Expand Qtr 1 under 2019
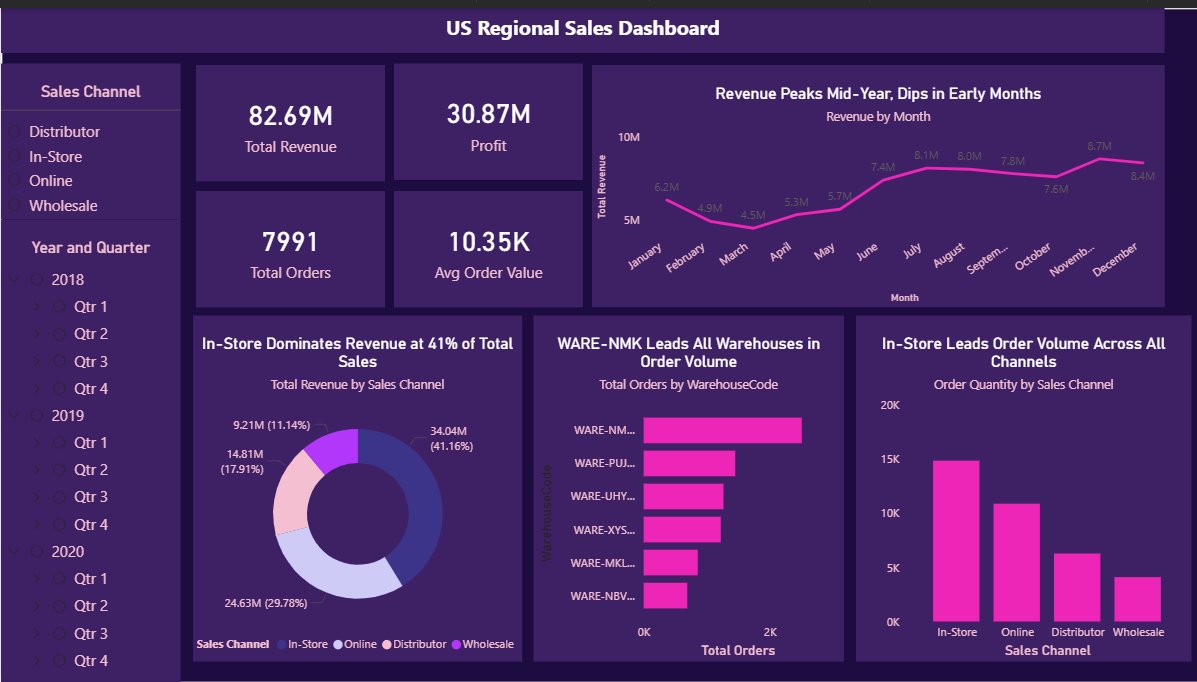The height and width of the screenshot is (682, 1197). [x=37, y=443]
